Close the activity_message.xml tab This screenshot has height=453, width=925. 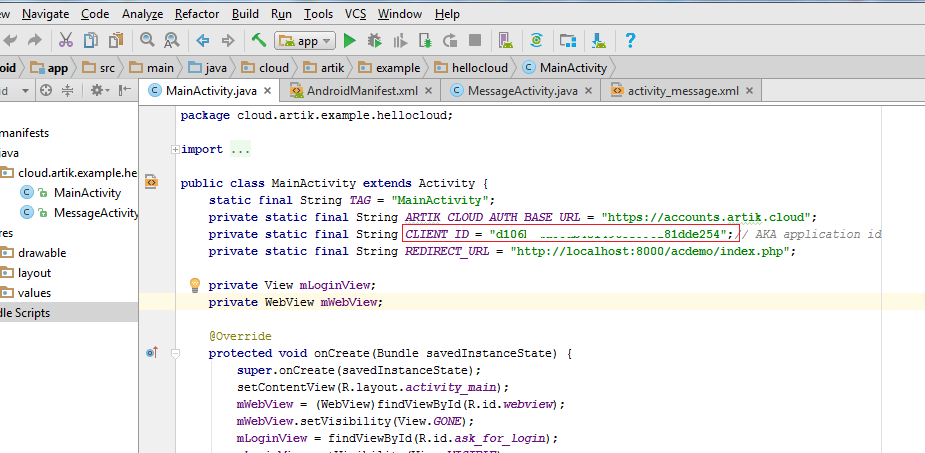[x=750, y=91]
